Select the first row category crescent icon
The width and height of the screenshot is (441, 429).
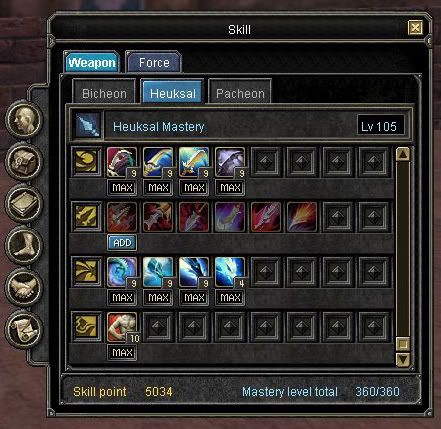[87, 162]
